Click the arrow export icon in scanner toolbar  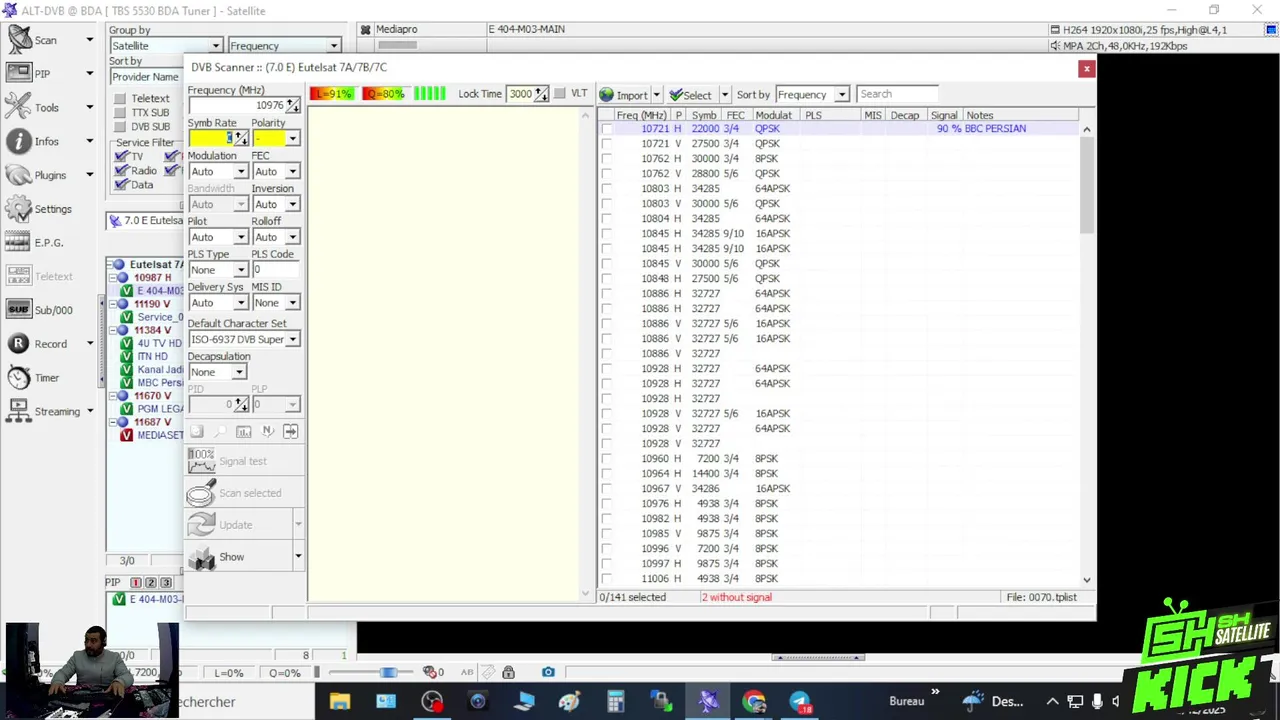coord(290,431)
